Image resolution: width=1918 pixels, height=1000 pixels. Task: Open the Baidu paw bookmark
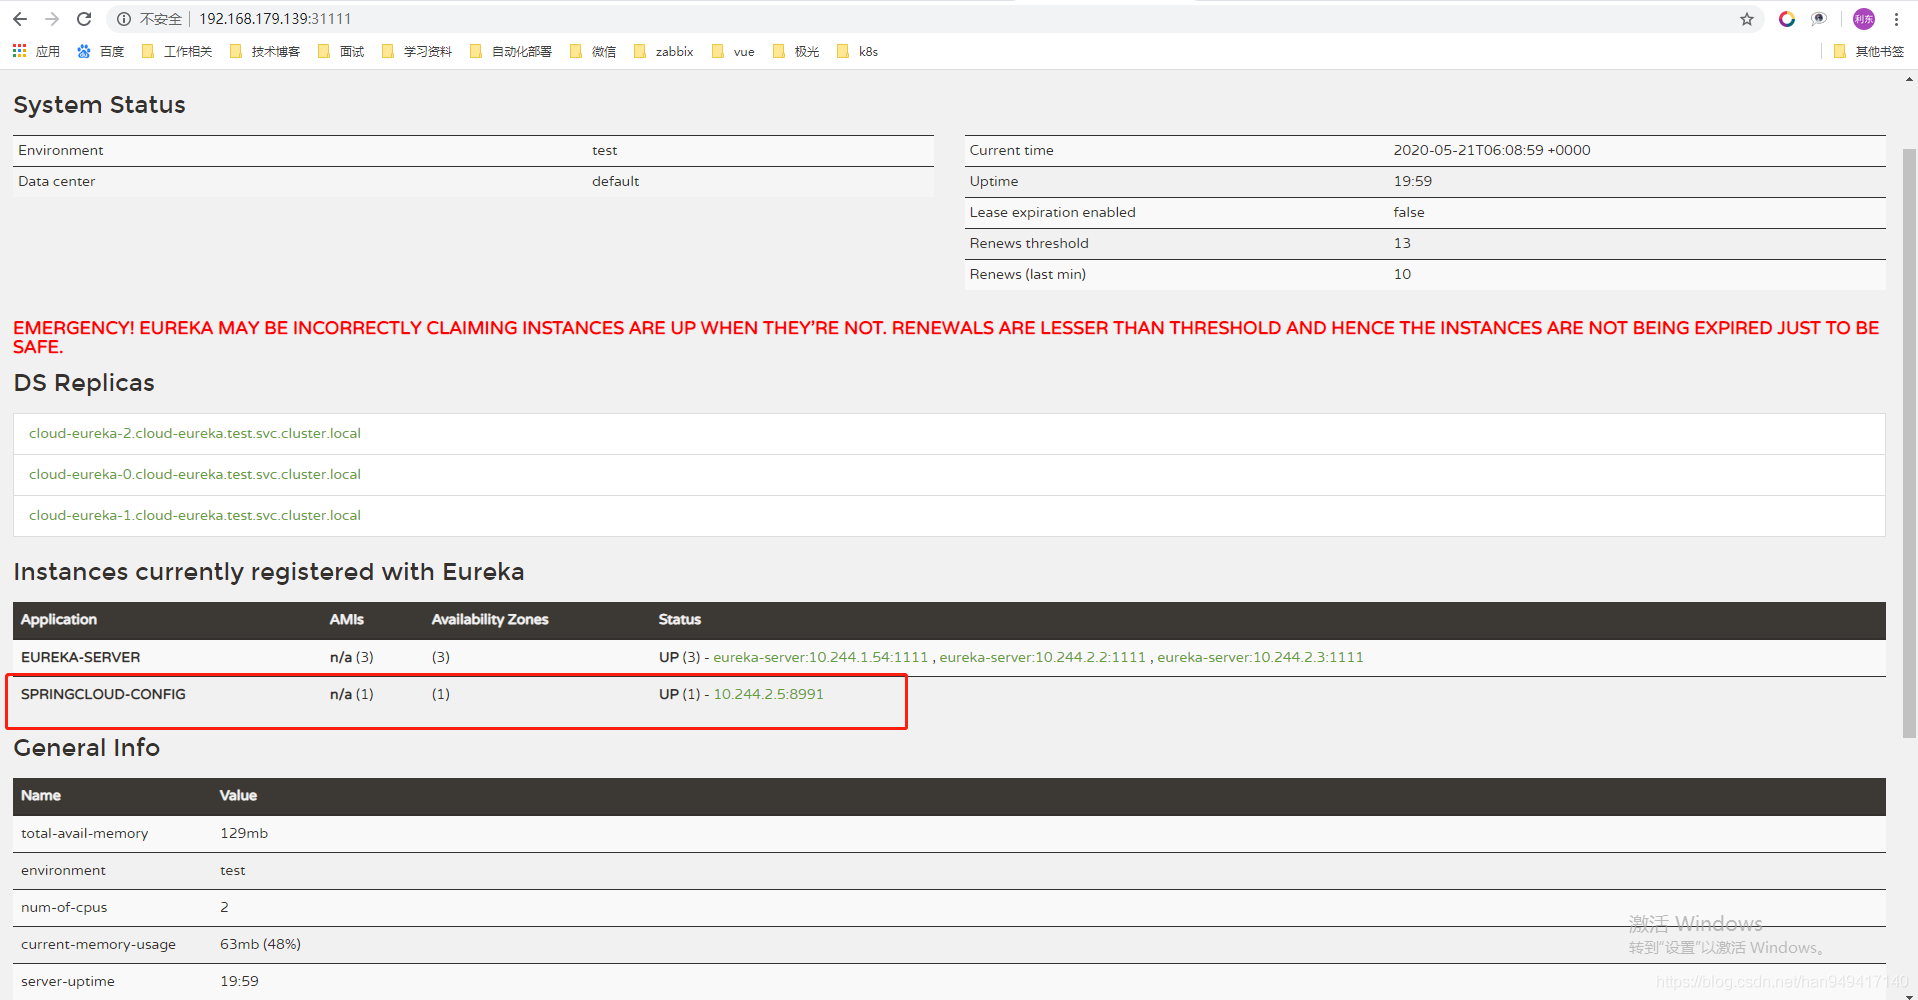pos(100,51)
